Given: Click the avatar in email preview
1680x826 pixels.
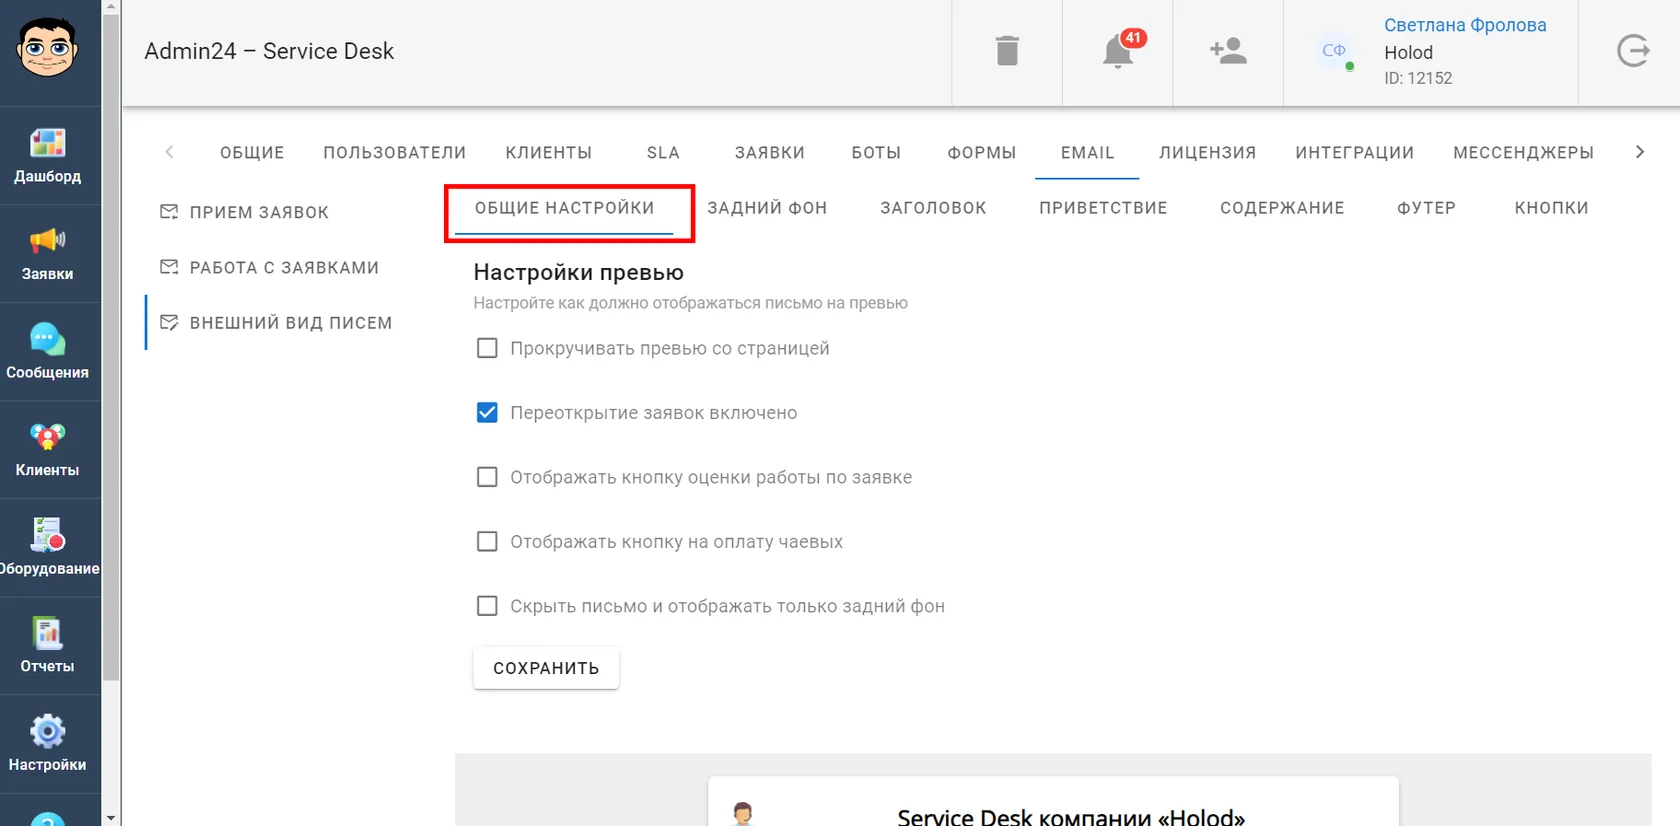Looking at the screenshot, I should (743, 814).
